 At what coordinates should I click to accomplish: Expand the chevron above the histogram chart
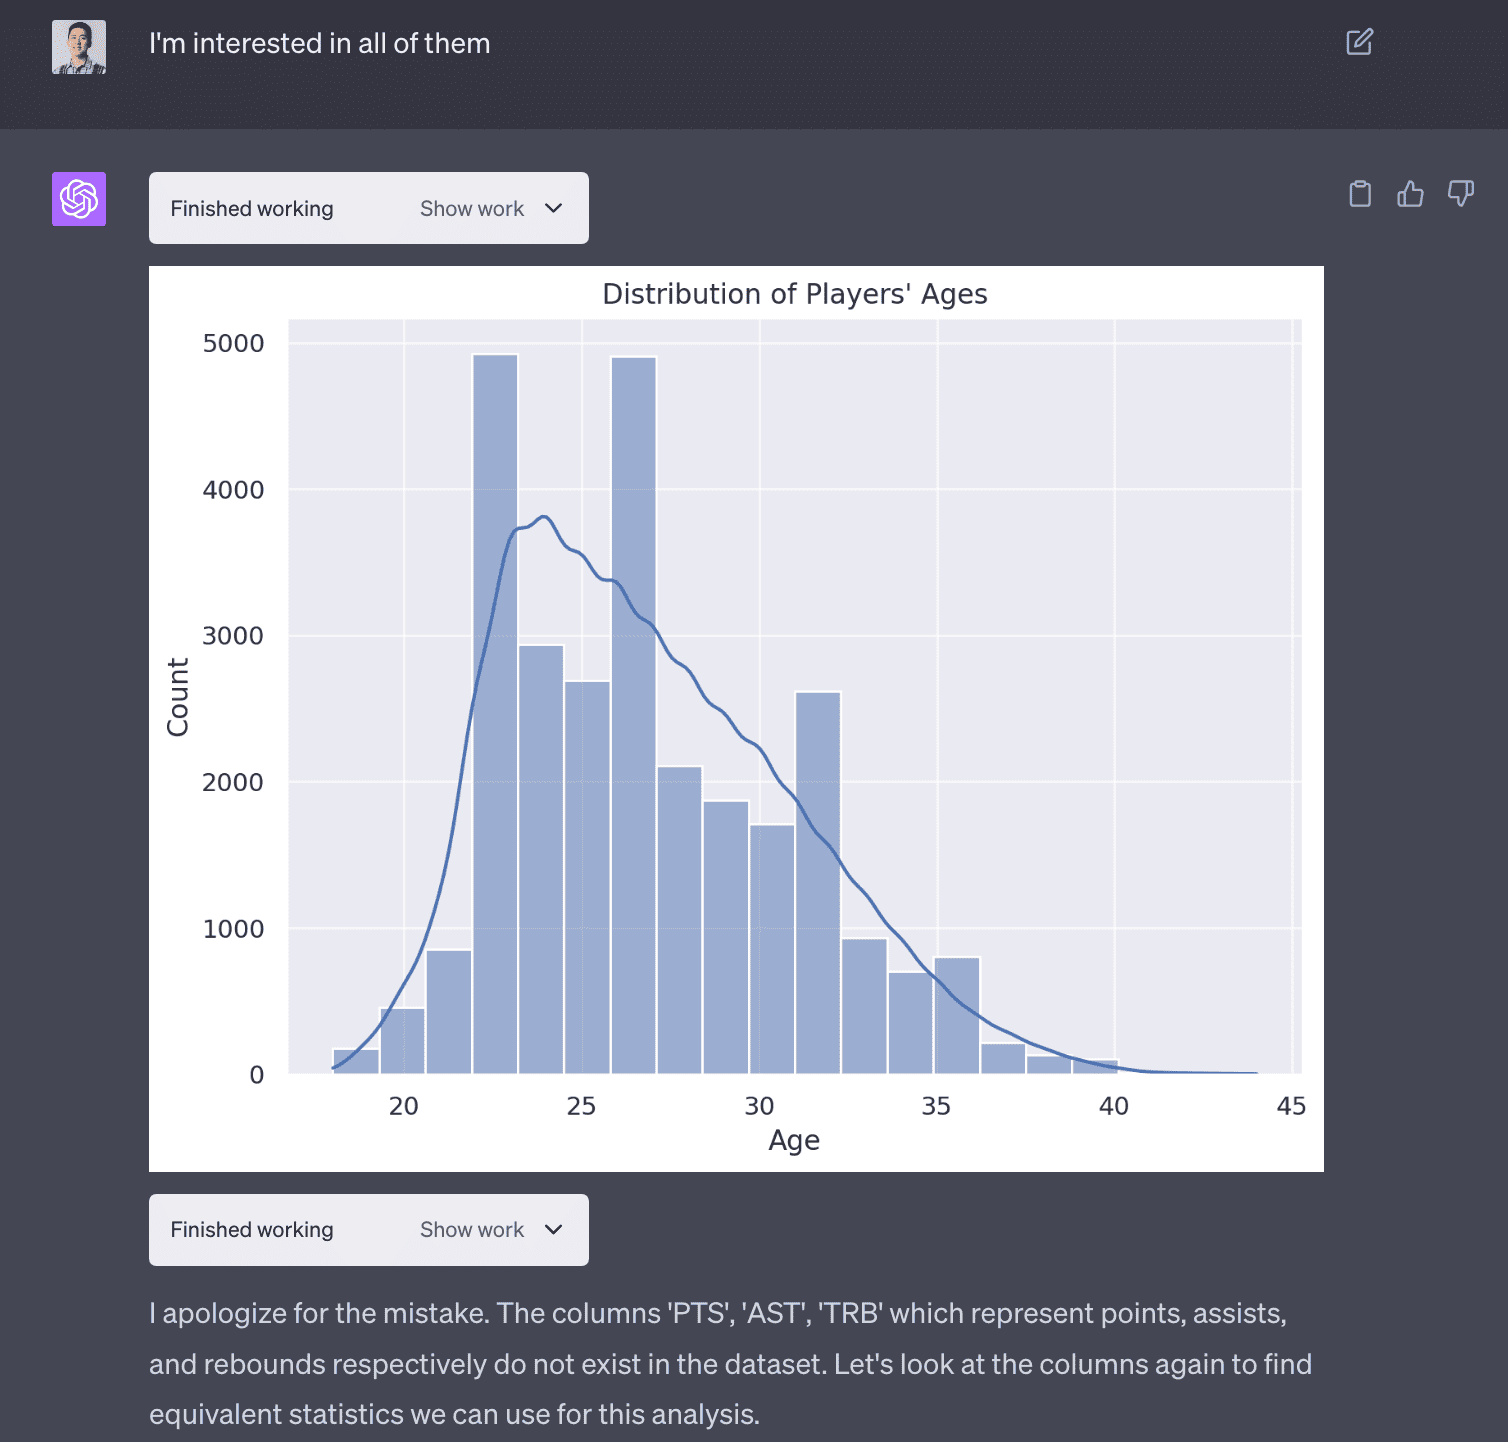coord(554,208)
